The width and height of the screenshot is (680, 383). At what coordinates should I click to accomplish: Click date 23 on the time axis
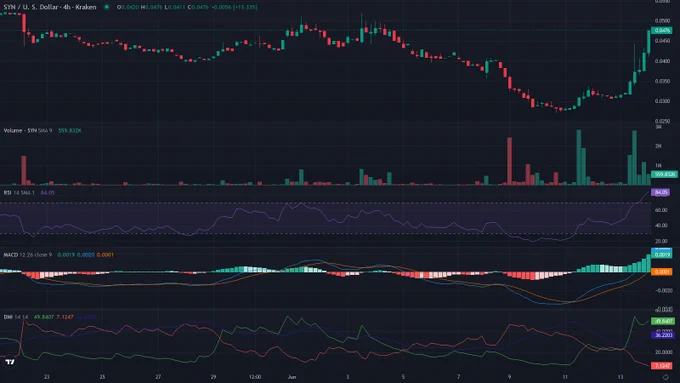[47, 377]
